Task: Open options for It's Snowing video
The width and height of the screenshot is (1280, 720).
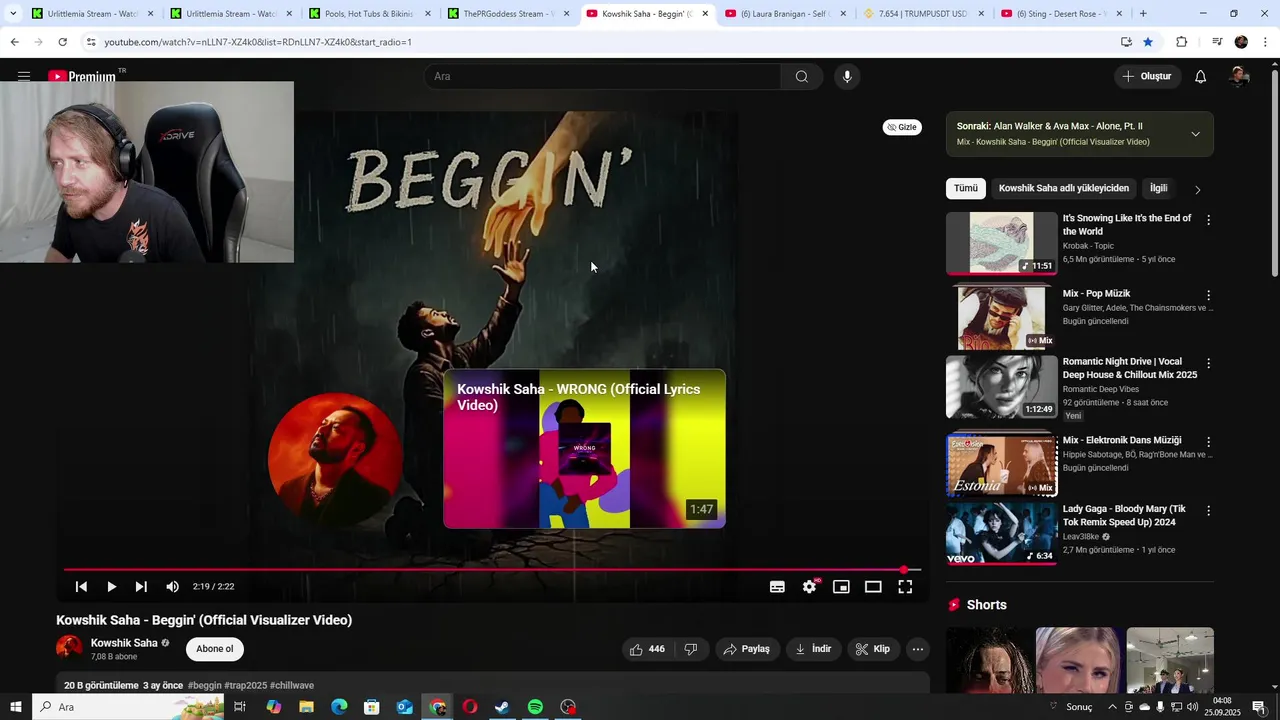Action: point(1208,220)
